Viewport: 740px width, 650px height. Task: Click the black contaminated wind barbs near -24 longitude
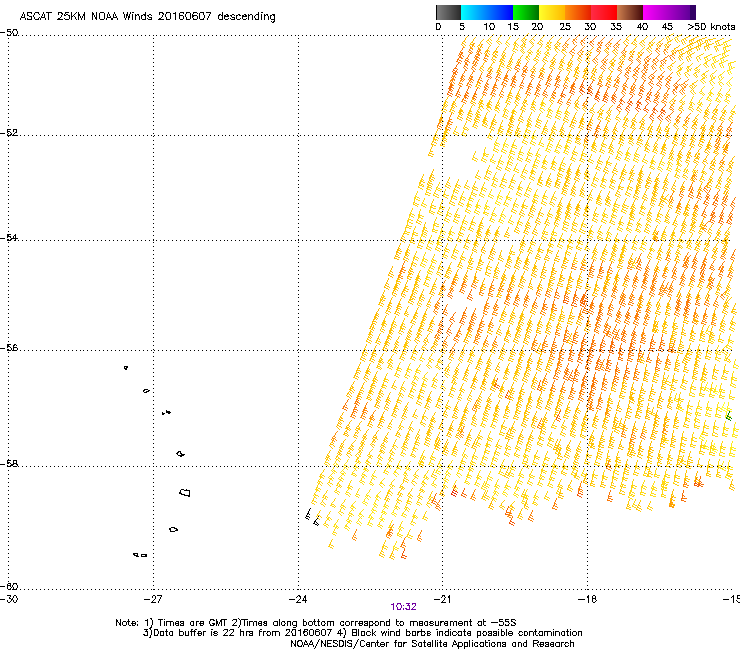pyautogui.click(x=312, y=517)
